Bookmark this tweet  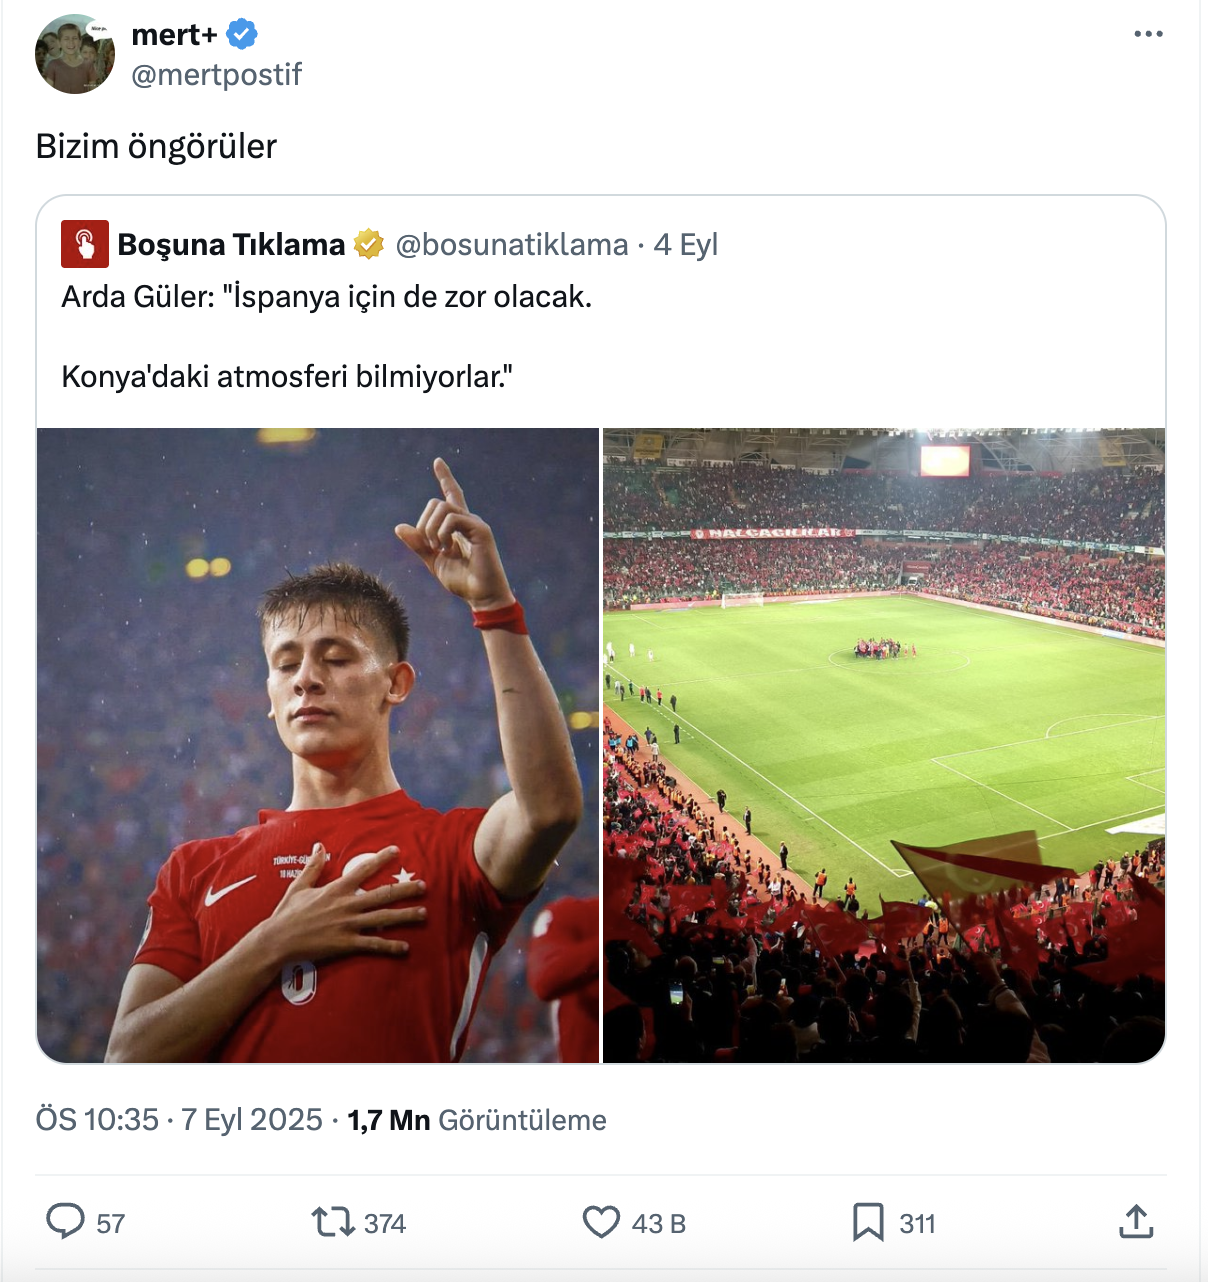[868, 1222]
